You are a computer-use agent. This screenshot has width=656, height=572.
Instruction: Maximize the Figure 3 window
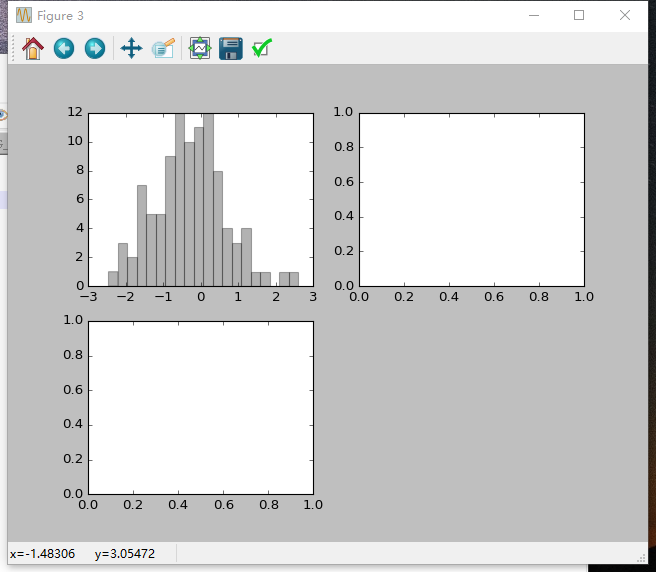pyautogui.click(x=579, y=15)
